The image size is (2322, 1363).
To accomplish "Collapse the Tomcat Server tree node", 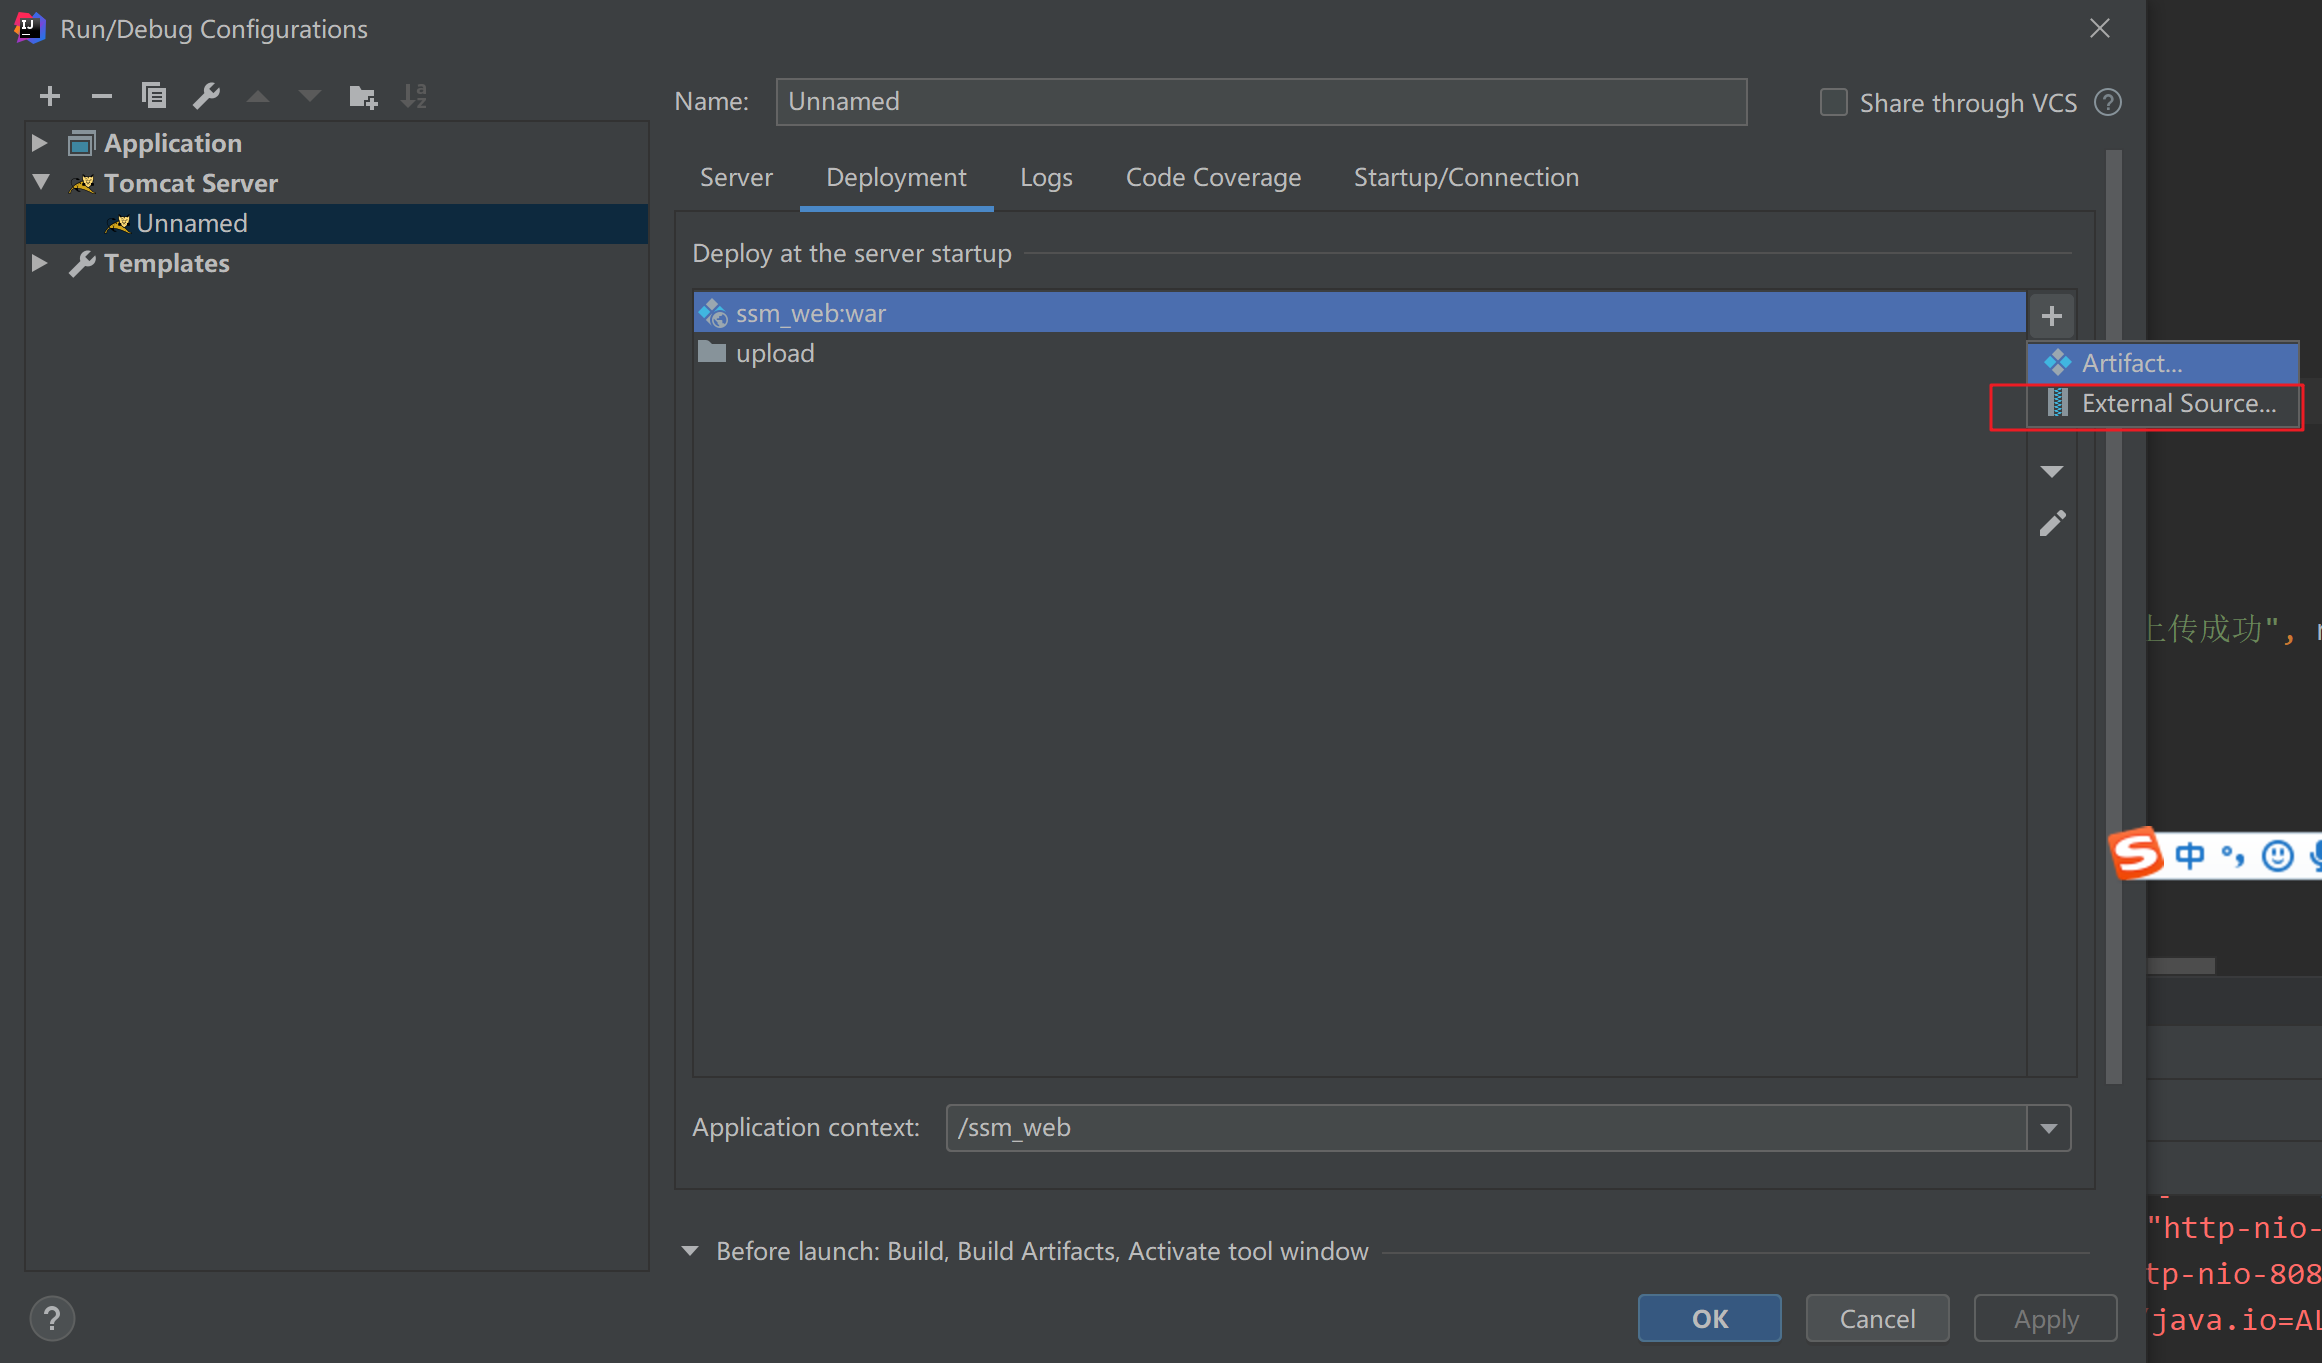I will coord(40,183).
